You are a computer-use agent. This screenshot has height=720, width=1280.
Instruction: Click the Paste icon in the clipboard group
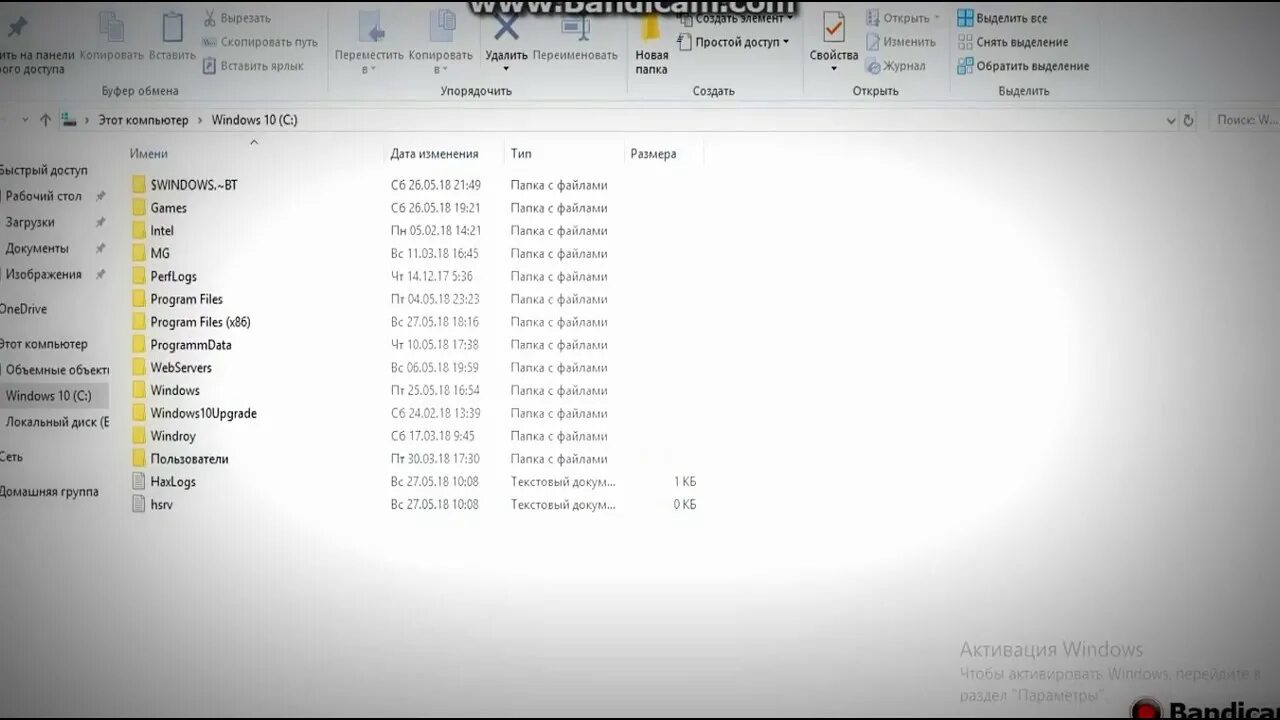pos(172,28)
